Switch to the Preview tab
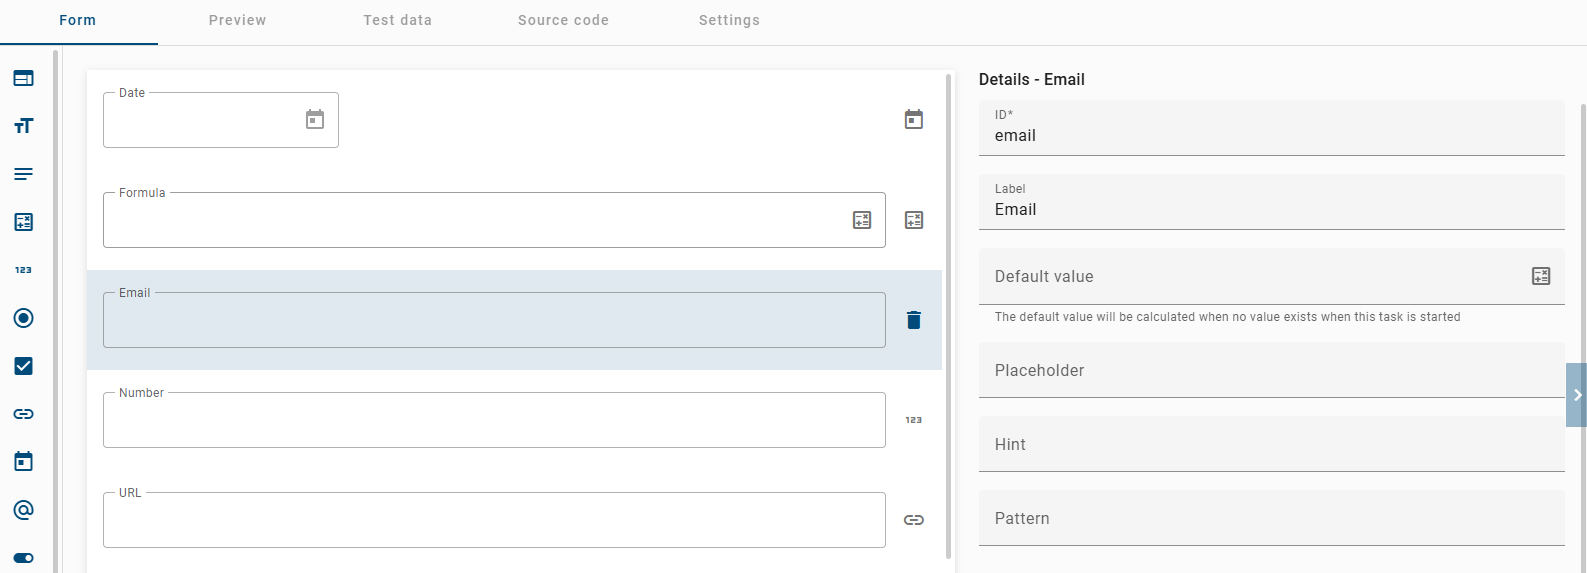 (238, 21)
